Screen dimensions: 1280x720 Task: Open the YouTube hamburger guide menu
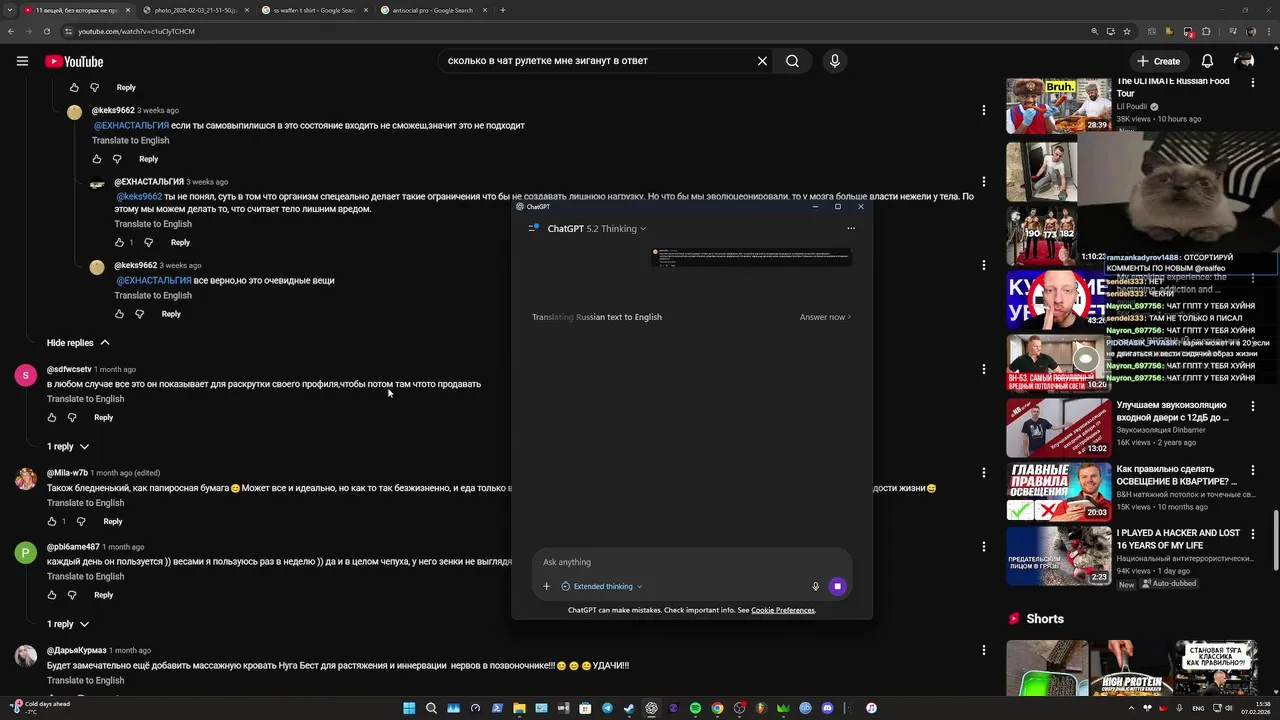click(22, 61)
